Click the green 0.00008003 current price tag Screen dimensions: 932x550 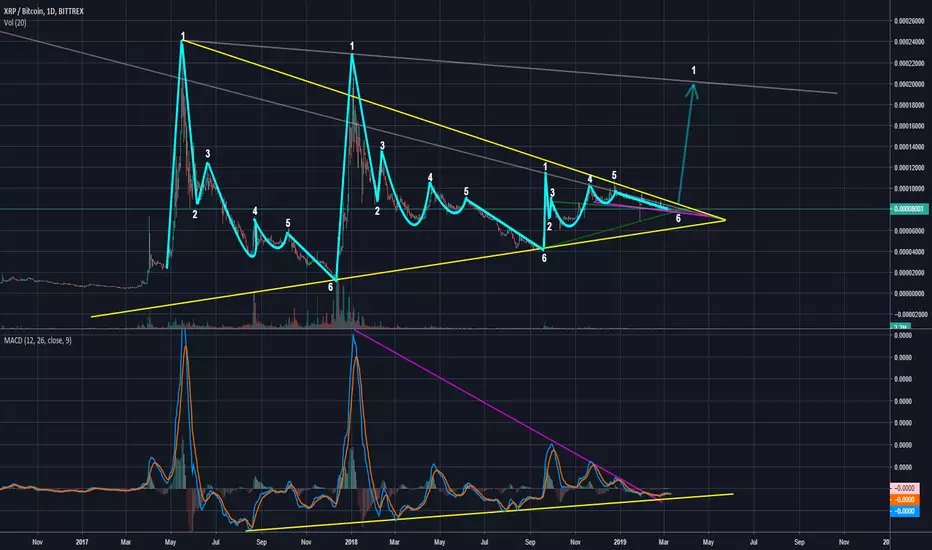(x=909, y=209)
